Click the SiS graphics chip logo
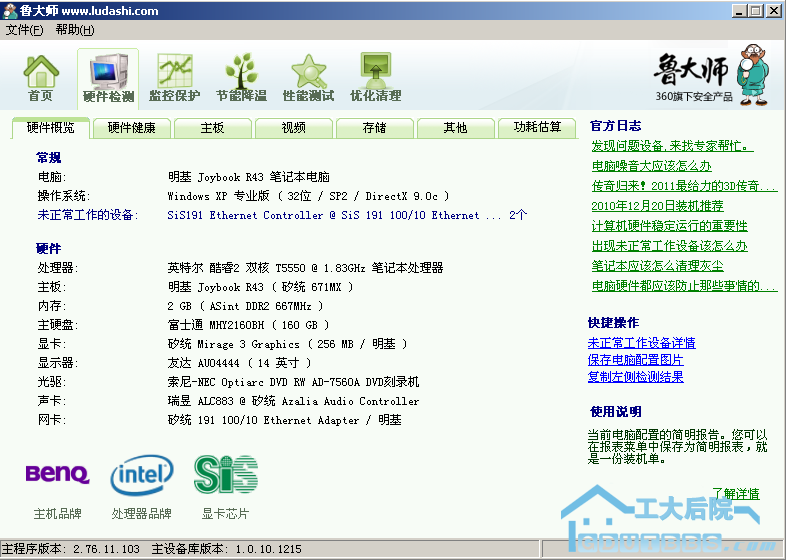This screenshot has width=786, height=560. tap(225, 475)
